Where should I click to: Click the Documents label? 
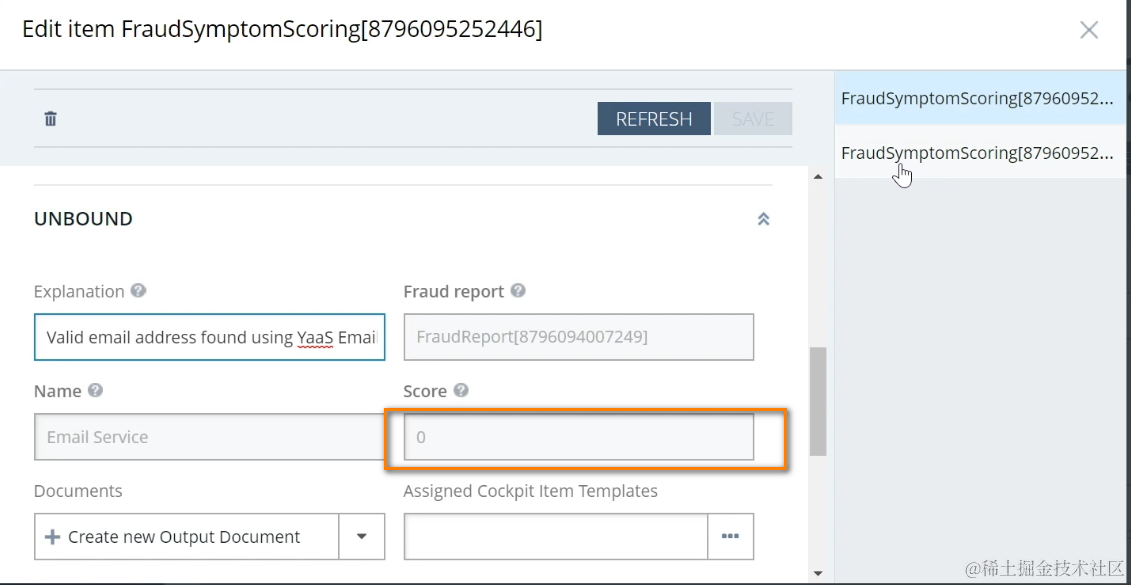[78, 491]
